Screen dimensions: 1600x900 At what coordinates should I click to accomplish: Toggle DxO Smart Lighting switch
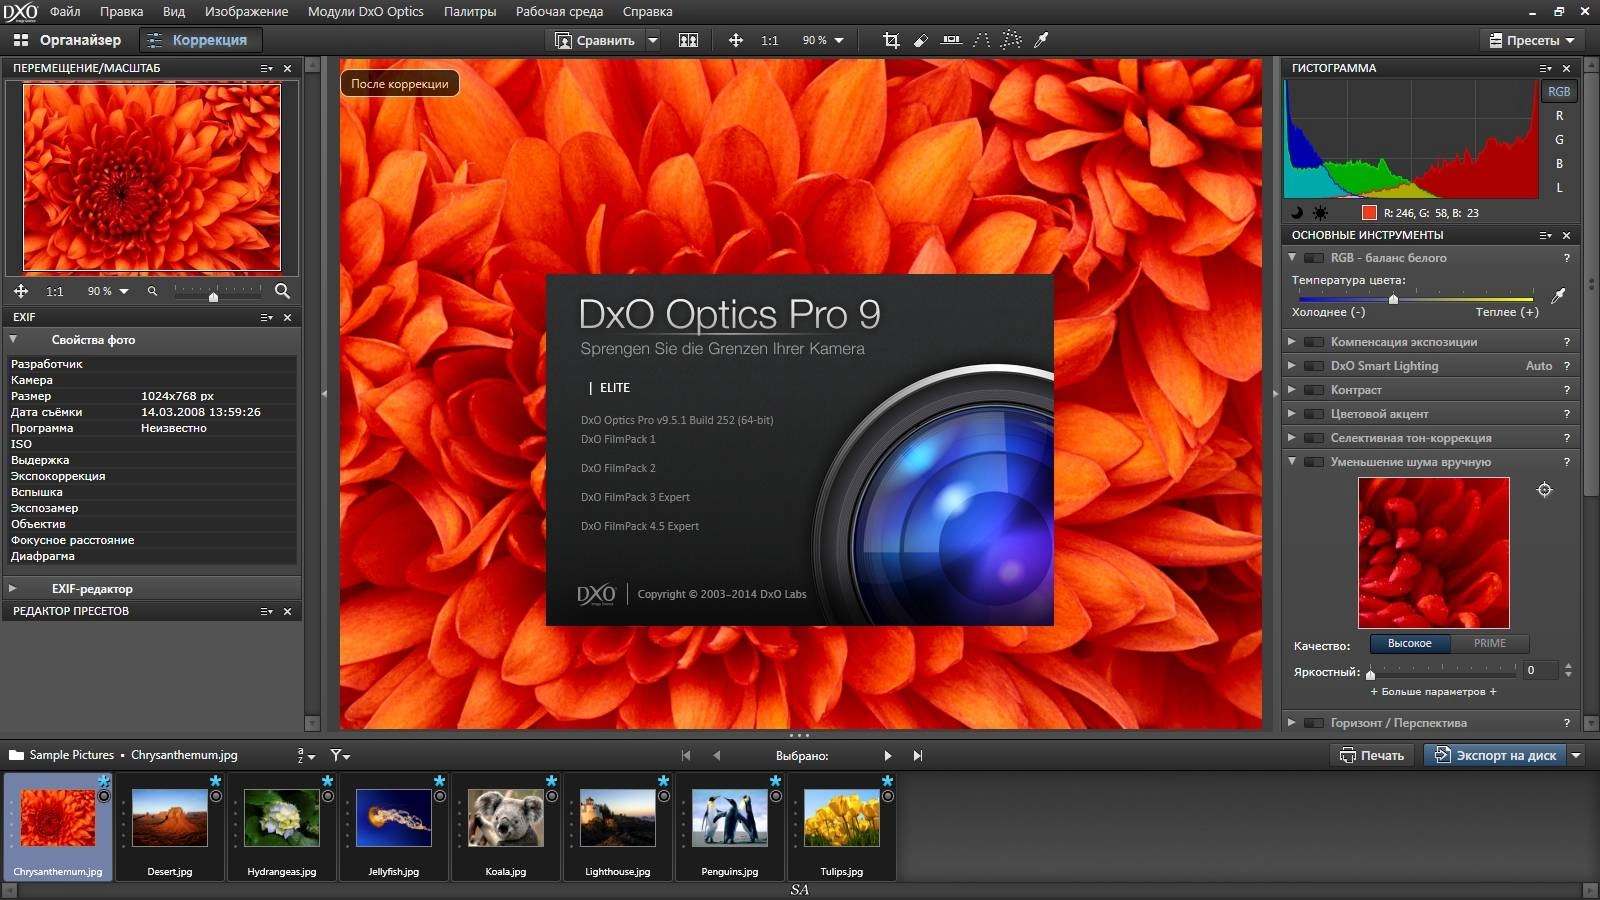point(1314,366)
